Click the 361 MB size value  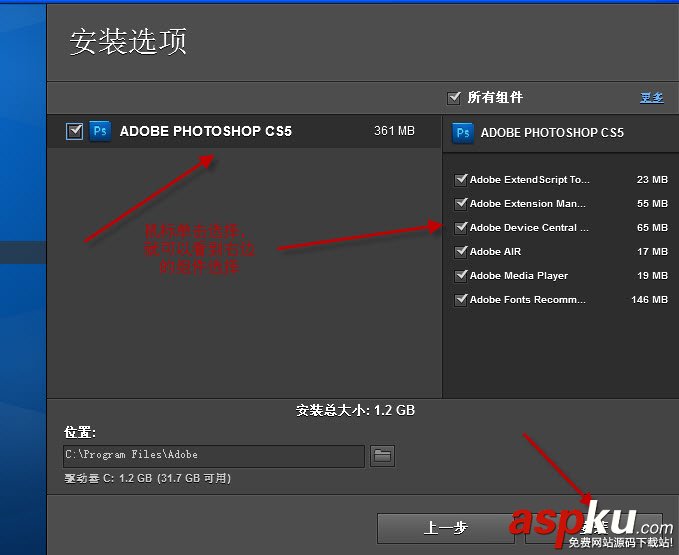pyautogui.click(x=394, y=131)
